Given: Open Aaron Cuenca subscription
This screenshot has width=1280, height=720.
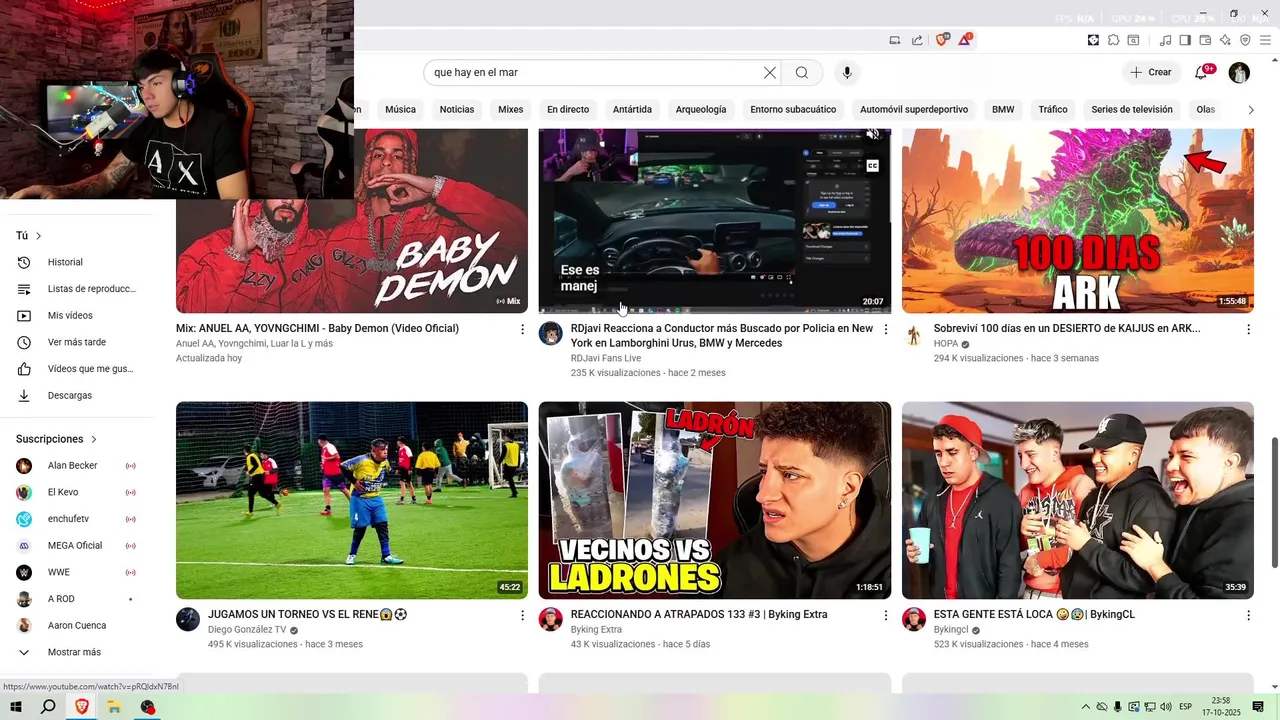Looking at the screenshot, I should 76,626.
